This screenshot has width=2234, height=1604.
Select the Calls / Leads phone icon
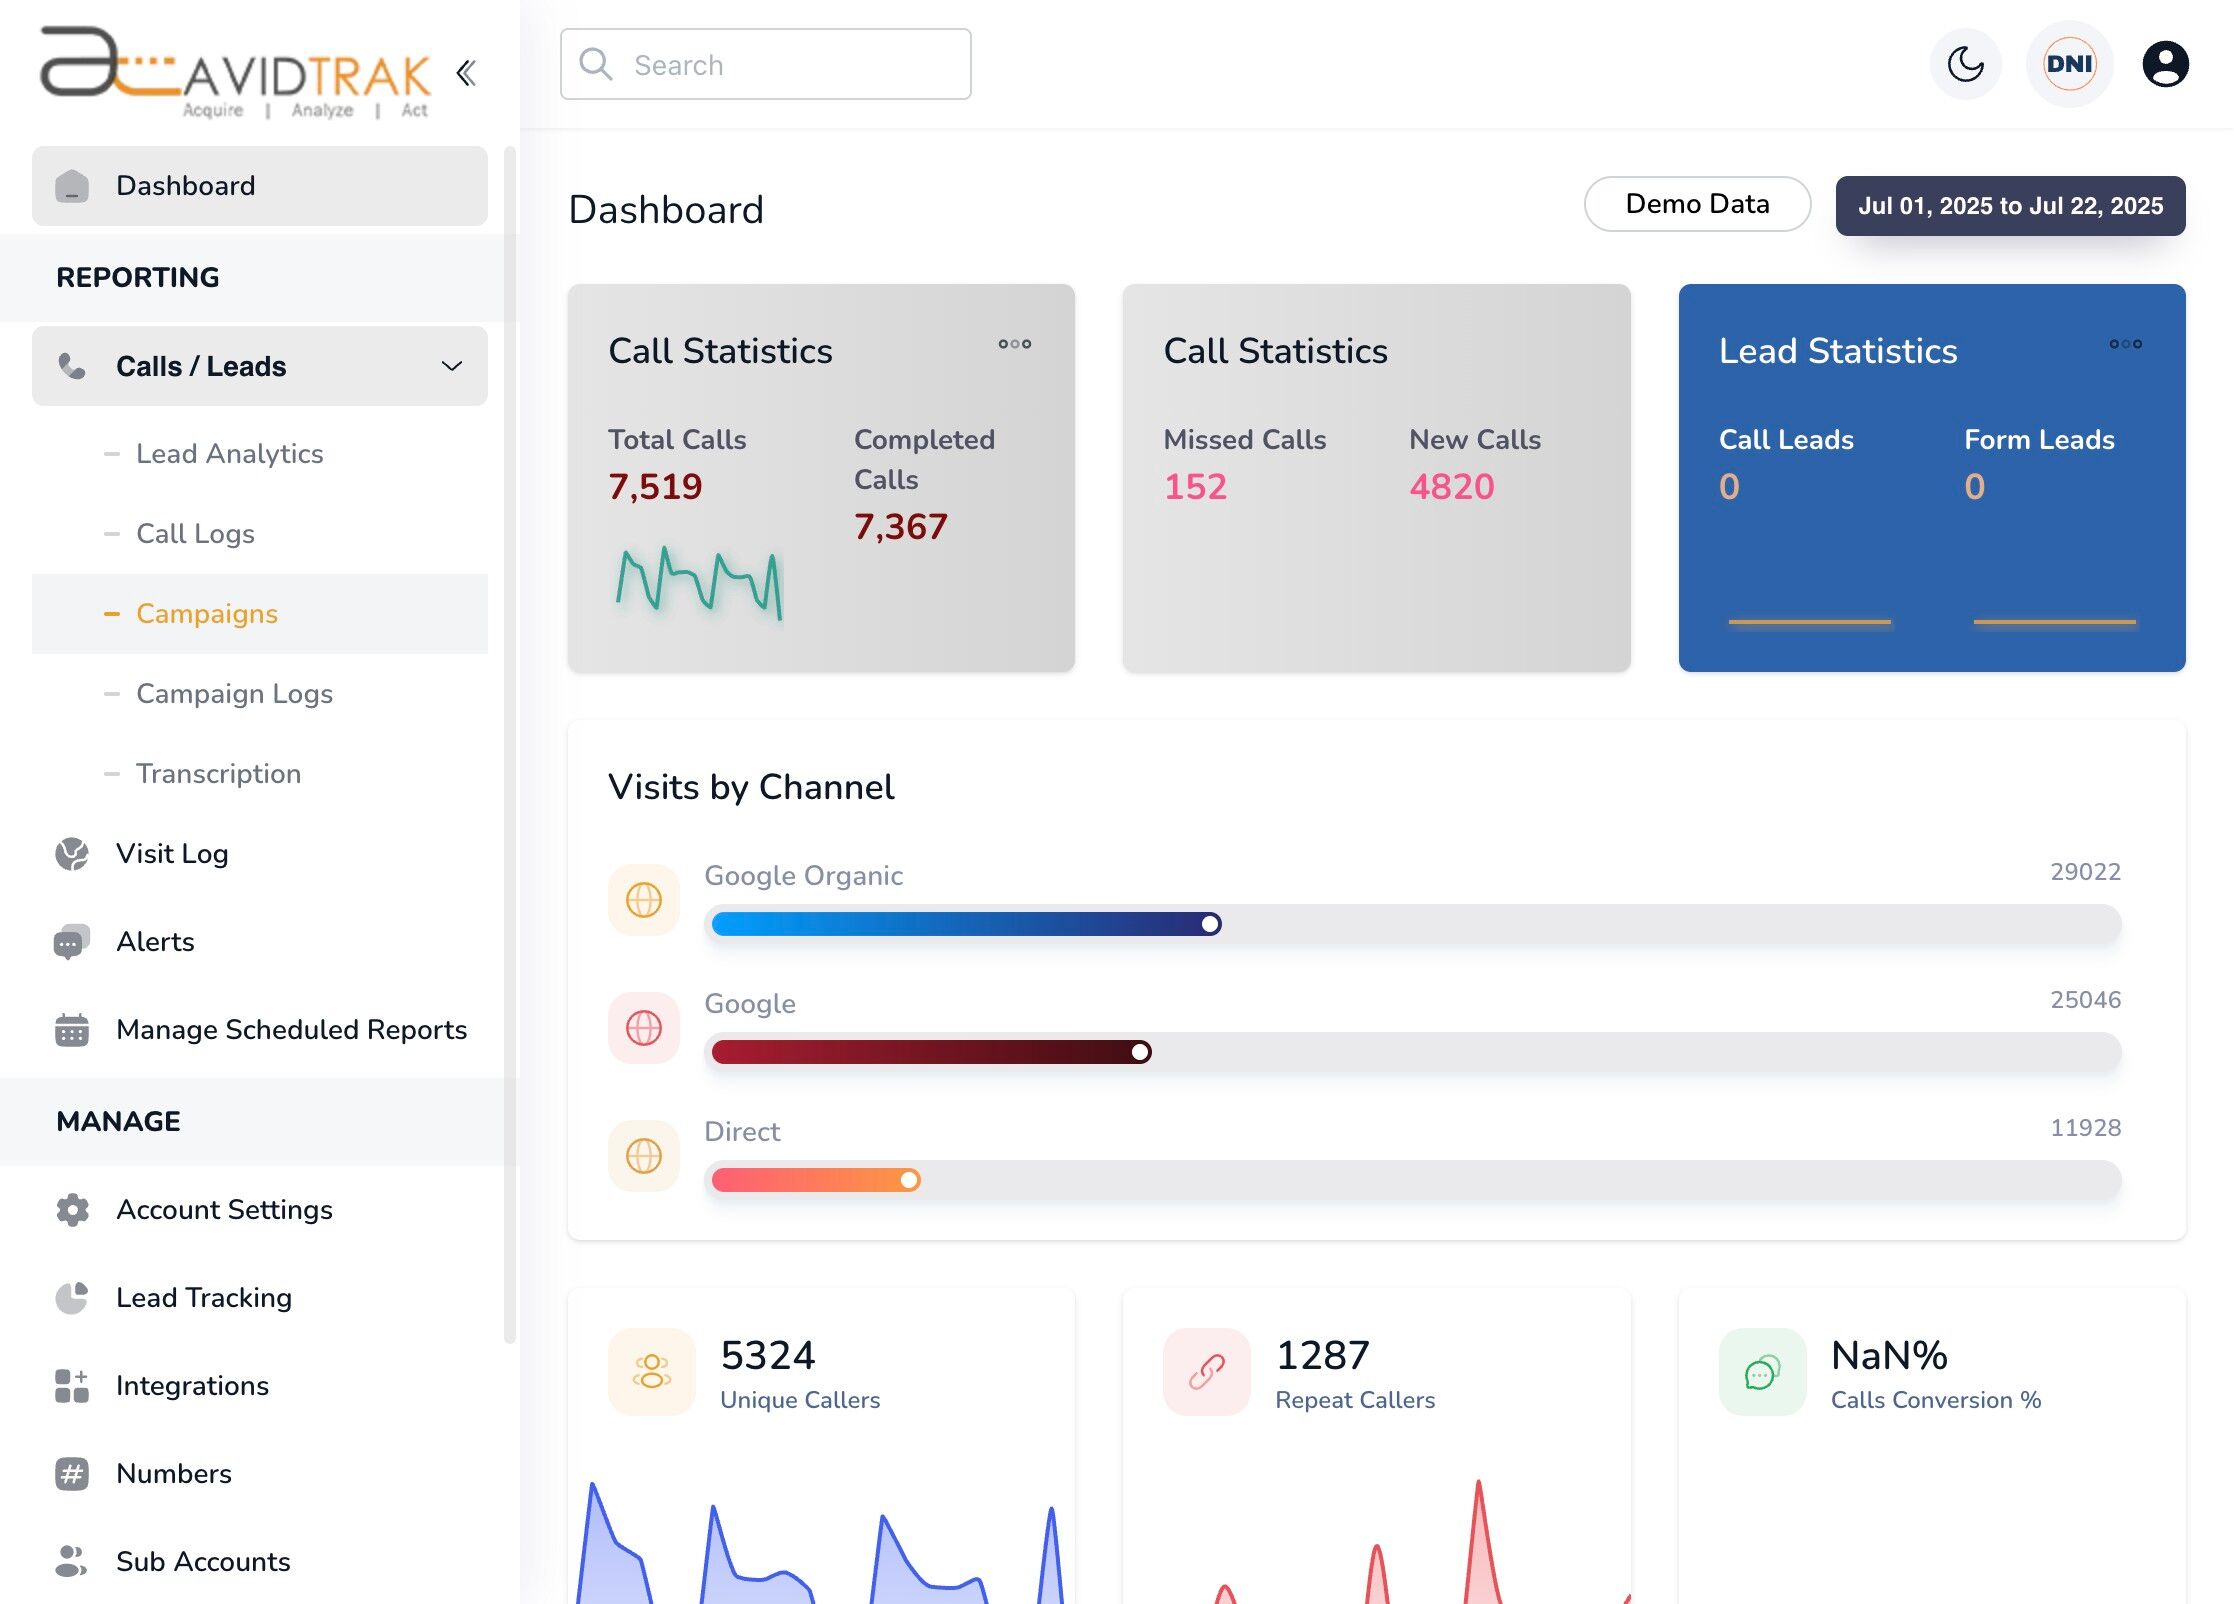(71, 366)
